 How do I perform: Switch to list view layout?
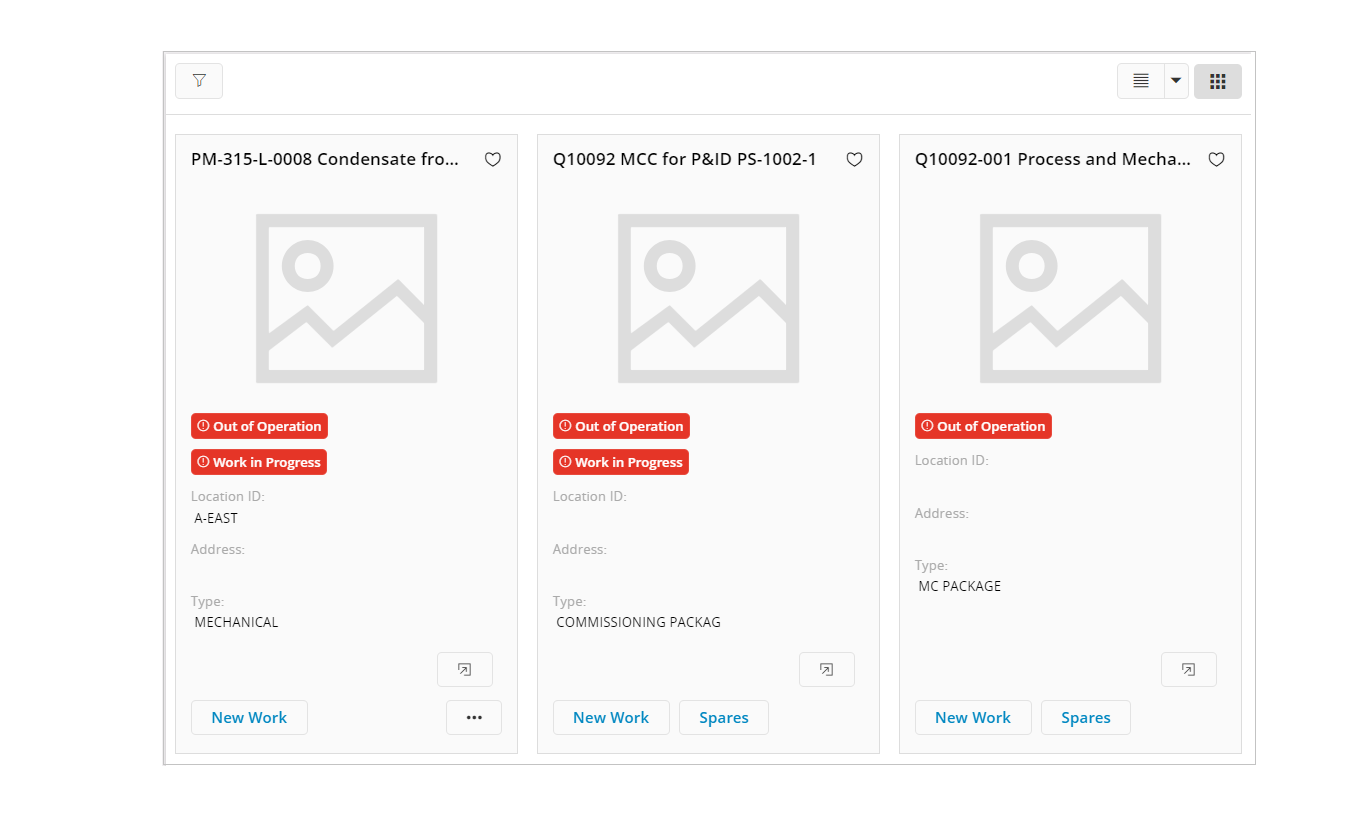click(x=1141, y=81)
